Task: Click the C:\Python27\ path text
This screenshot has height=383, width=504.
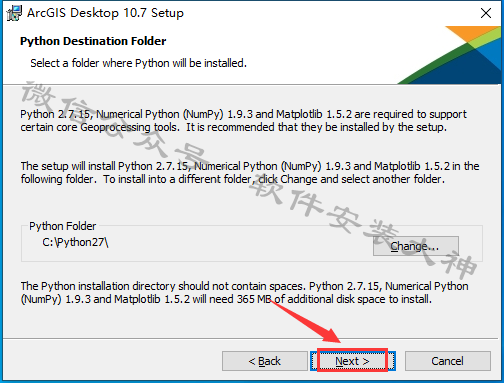Action: coord(75,242)
